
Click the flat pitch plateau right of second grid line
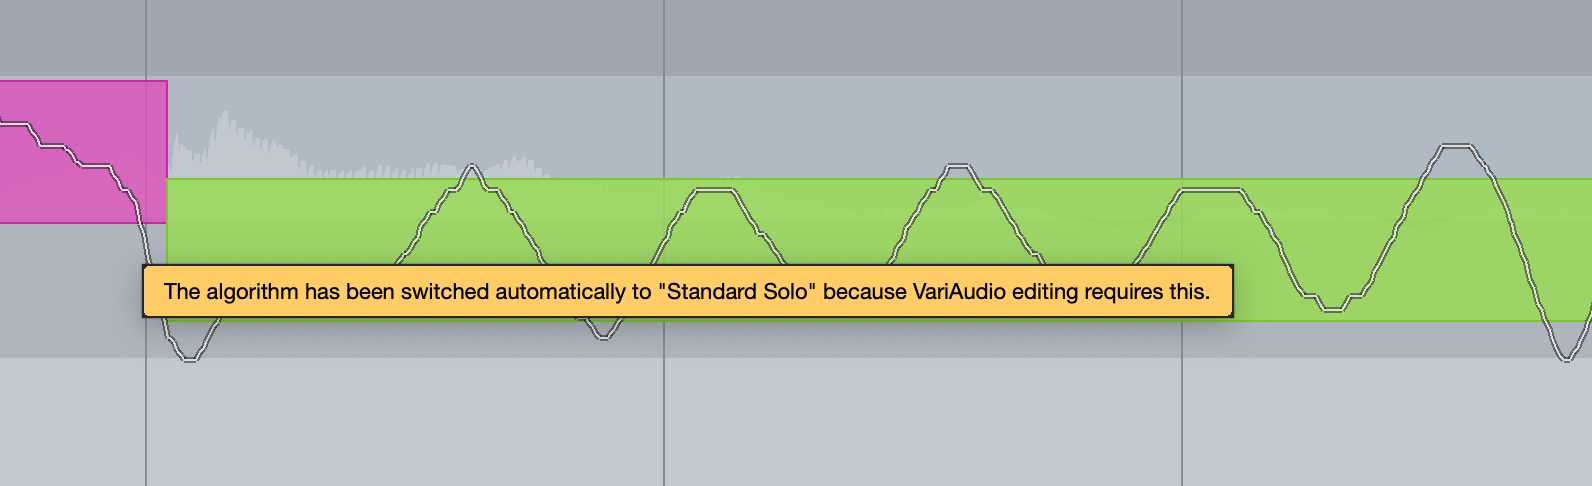713,191
